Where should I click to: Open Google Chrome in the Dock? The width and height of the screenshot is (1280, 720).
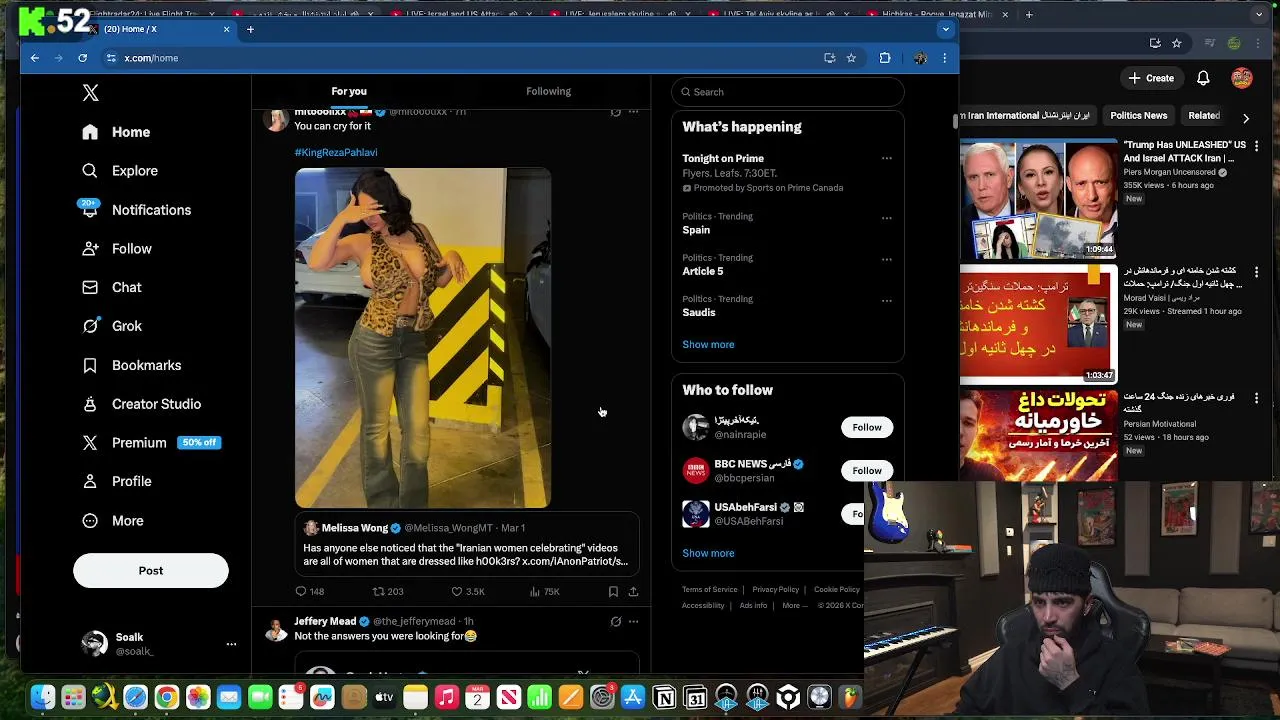tap(167, 698)
